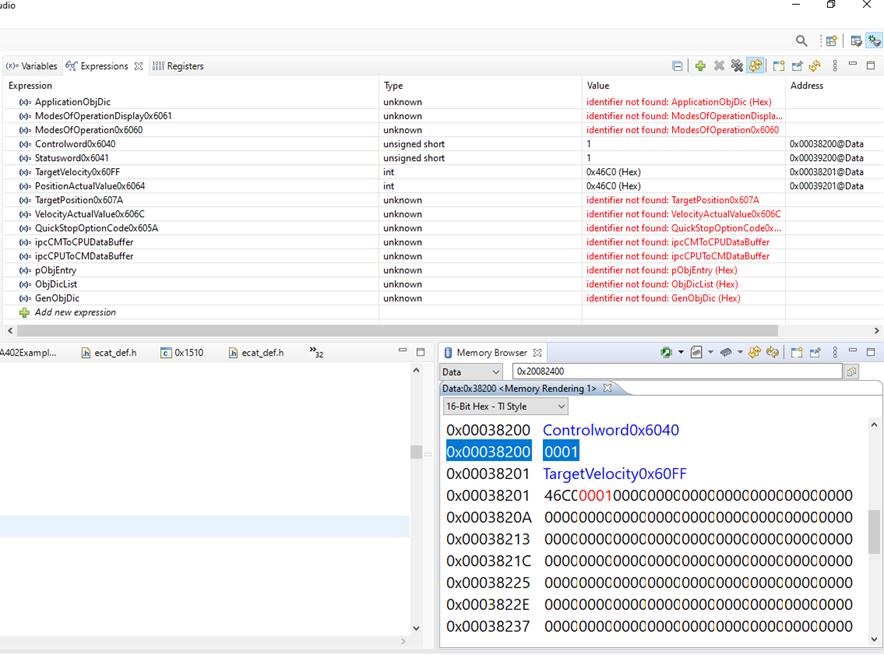
Task: Expand the chip icon's dropdown arrow
Action: (x=740, y=353)
